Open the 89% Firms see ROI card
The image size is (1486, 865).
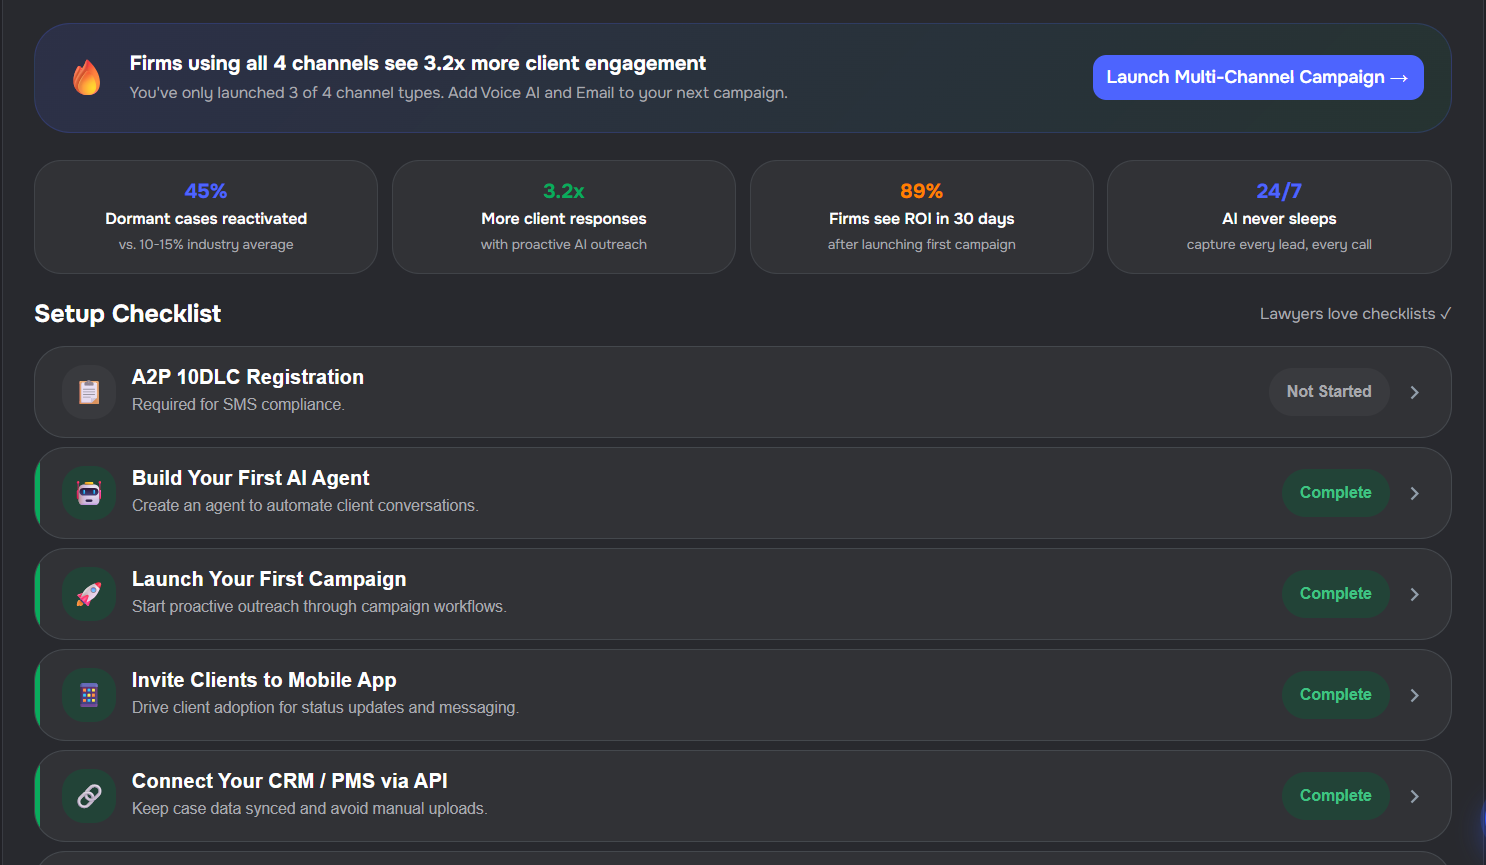click(921, 217)
